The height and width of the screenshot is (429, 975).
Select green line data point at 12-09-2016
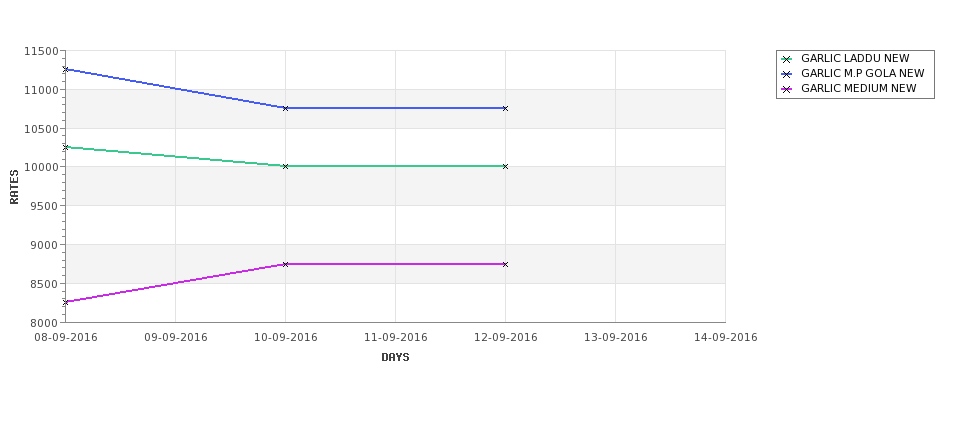(x=505, y=166)
